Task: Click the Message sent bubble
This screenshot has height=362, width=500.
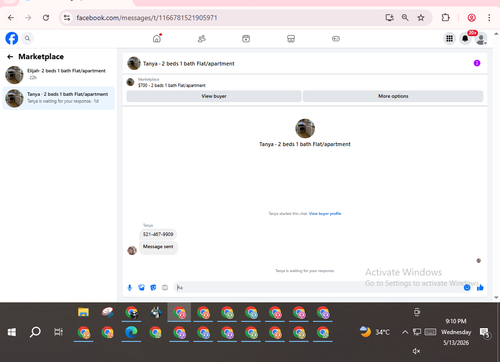Action: pyautogui.click(x=158, y=247)
